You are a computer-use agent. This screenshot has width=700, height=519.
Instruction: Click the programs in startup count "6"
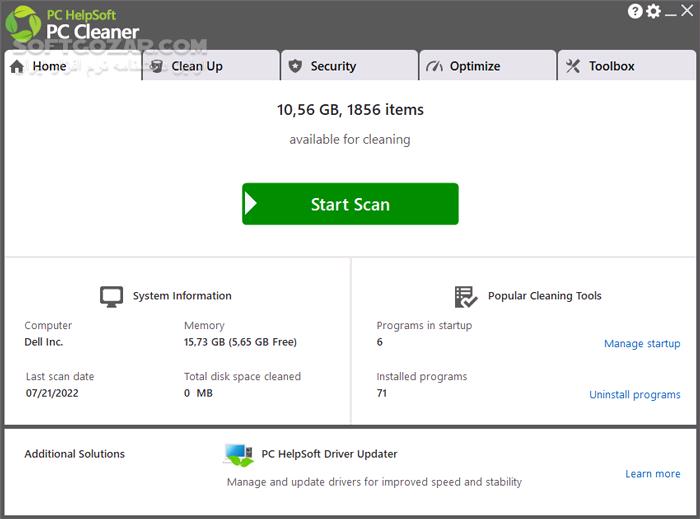click(x=379, y=342)
